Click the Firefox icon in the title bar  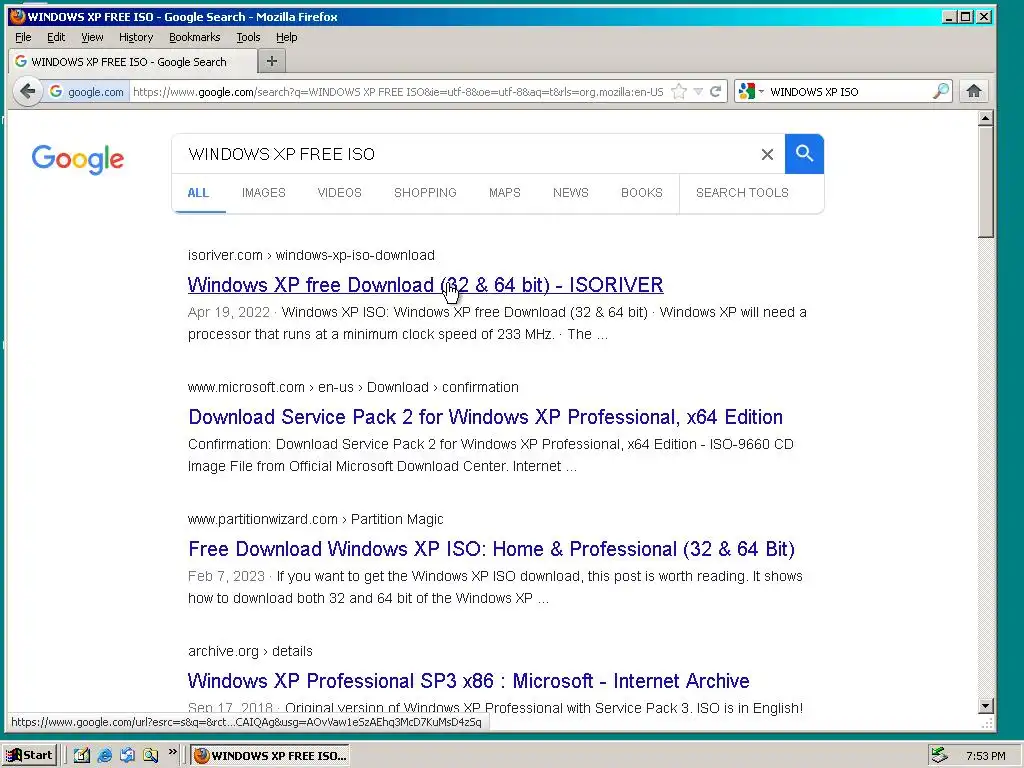point(18,16)
